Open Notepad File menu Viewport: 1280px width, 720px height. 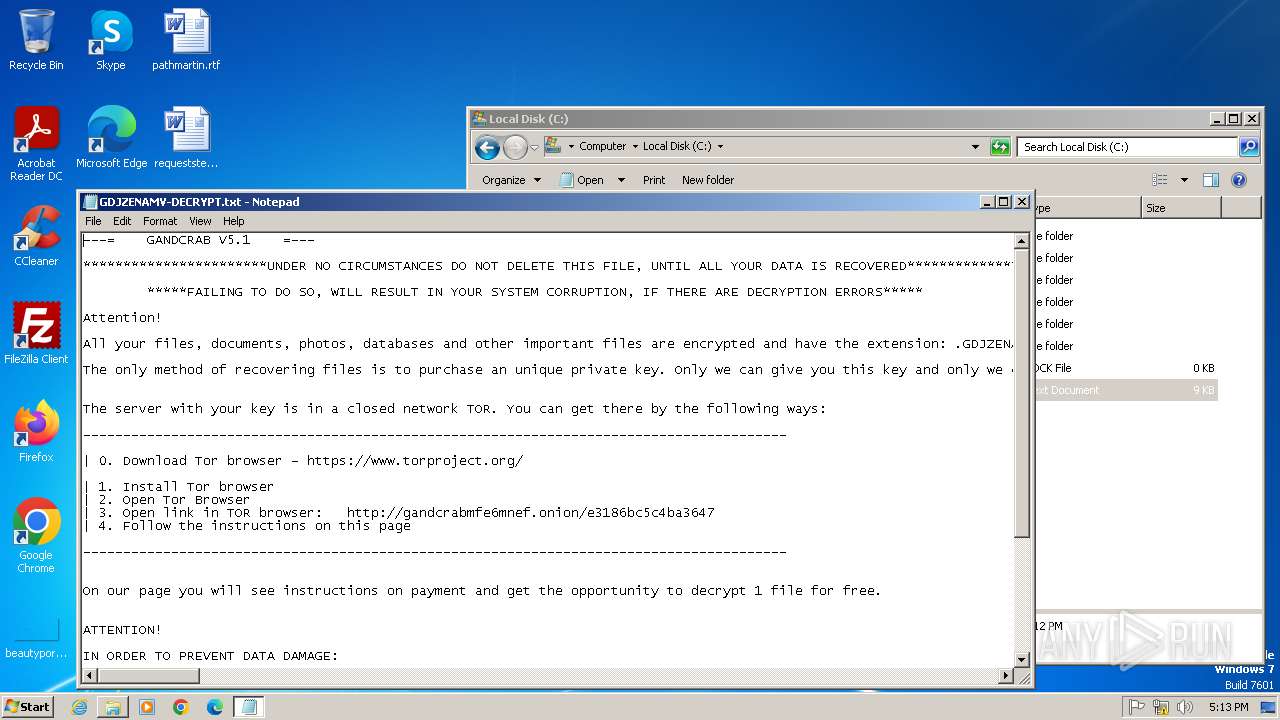[x=93, y=221]
